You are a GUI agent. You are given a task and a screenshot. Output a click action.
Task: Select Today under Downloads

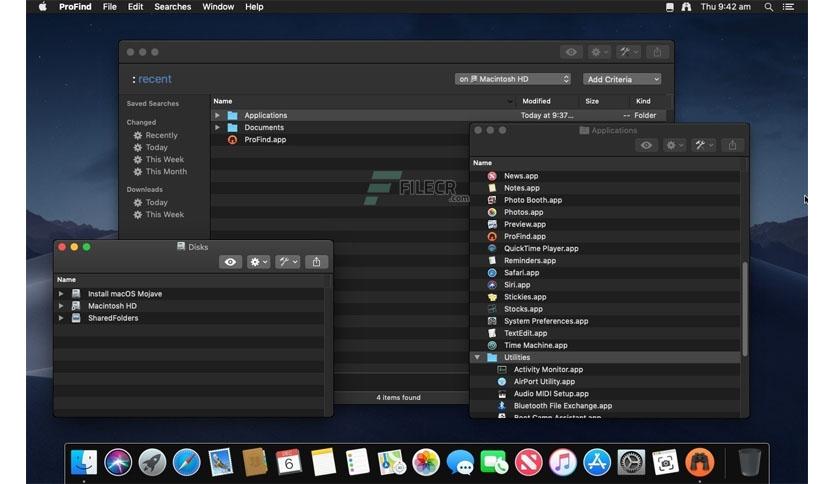tap(156, 203)
